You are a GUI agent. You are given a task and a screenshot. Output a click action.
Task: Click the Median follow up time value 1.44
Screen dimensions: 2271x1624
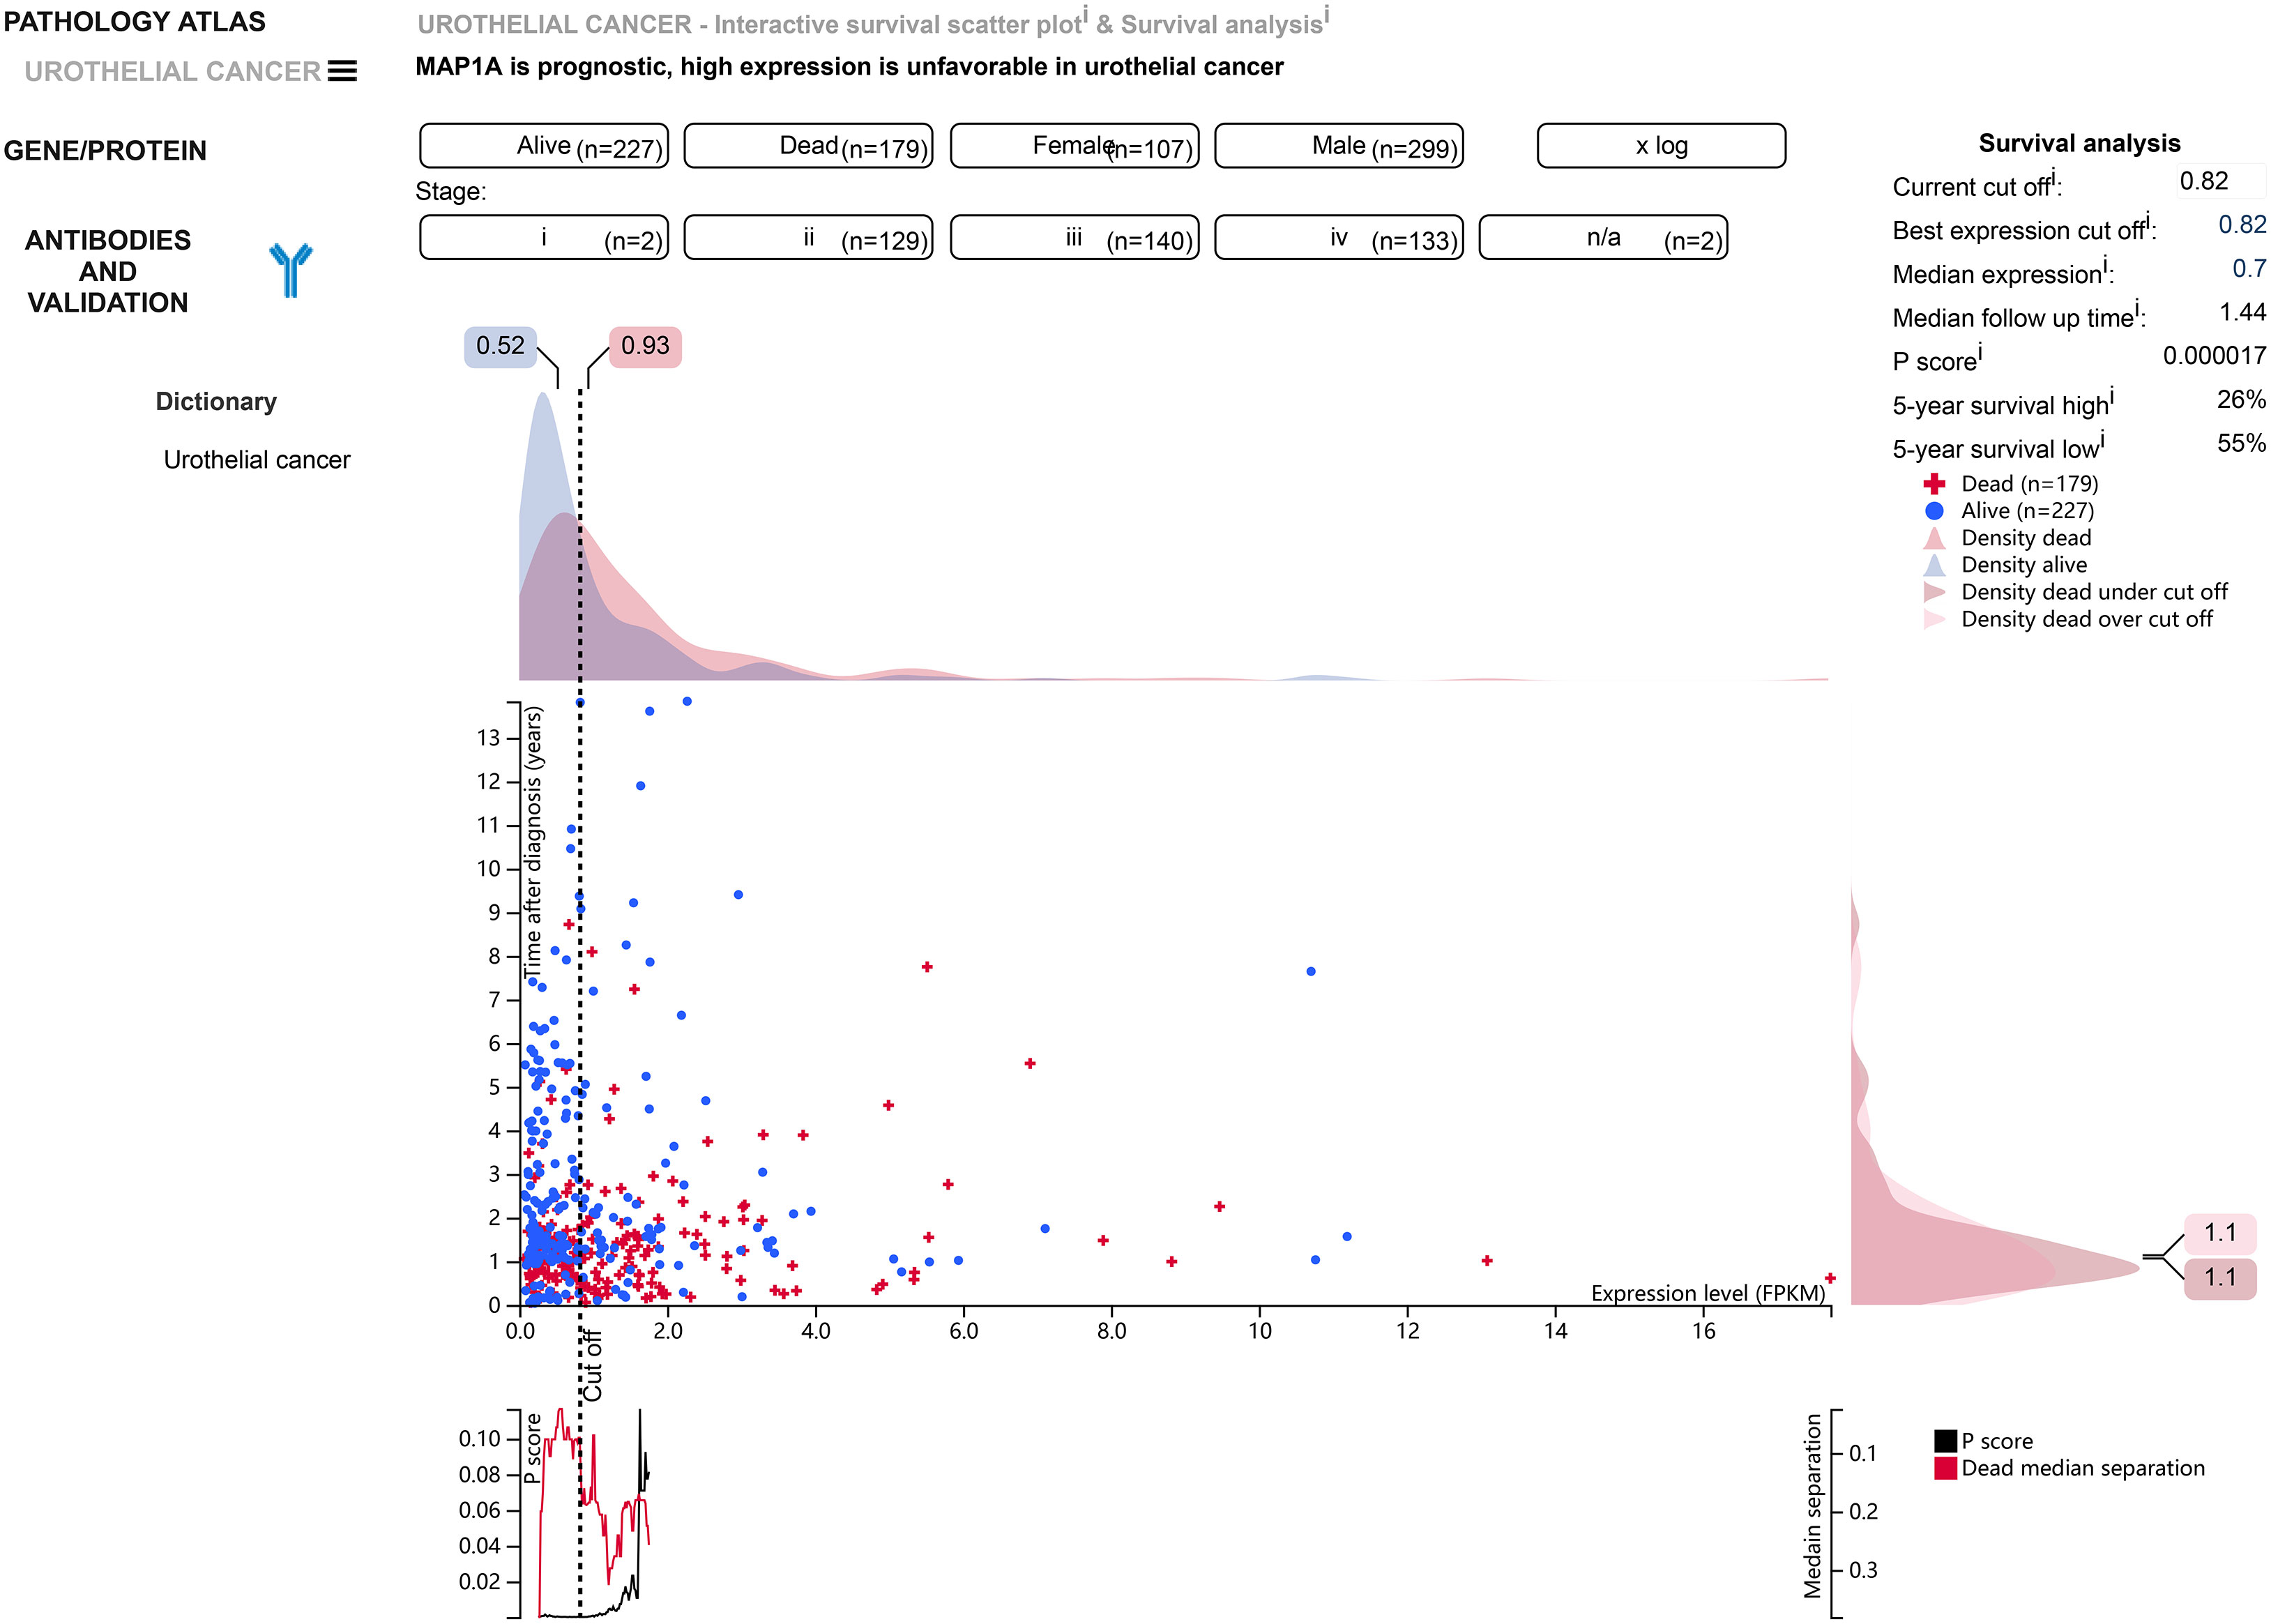2243,312
